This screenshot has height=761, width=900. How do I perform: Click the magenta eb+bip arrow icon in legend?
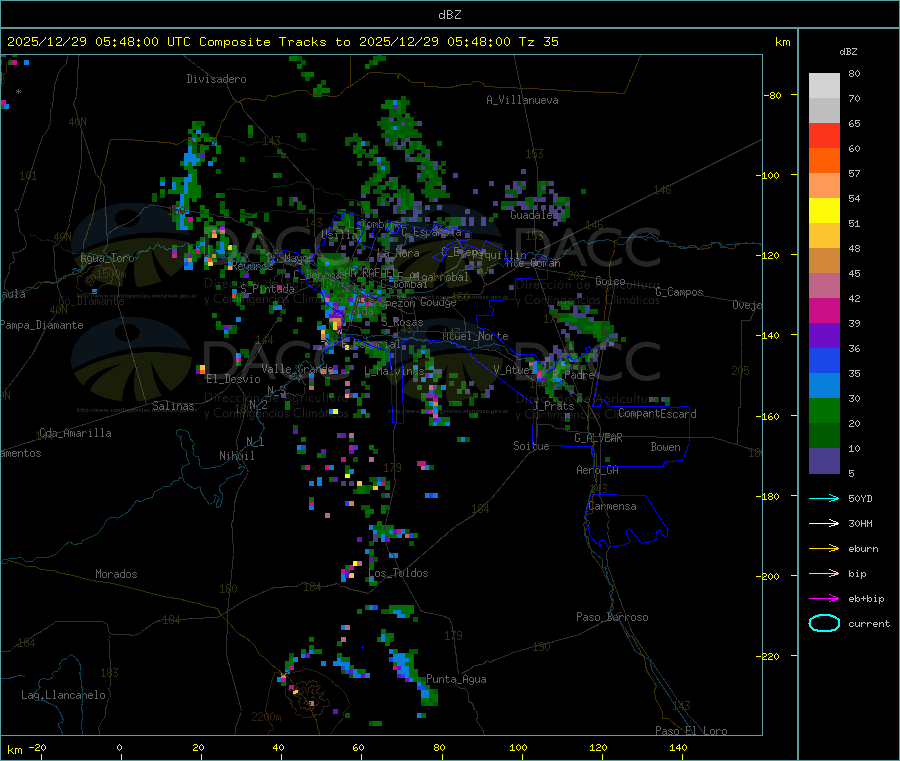[x=824, y=599]
